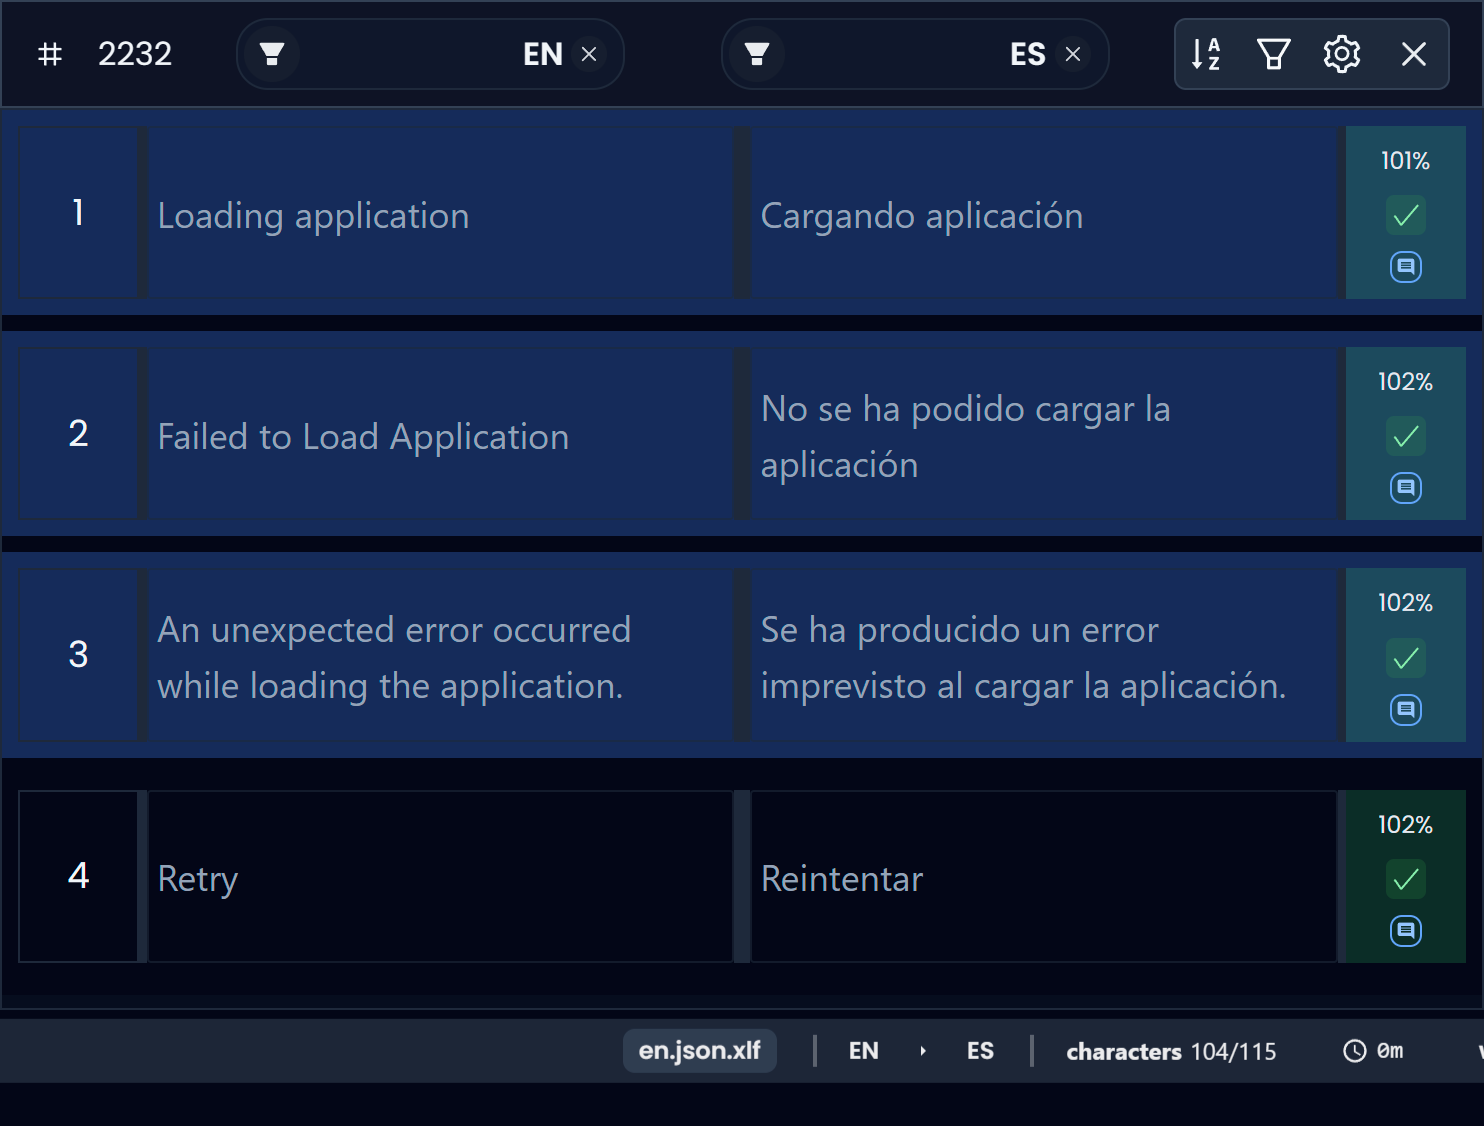This screenshot has width=1484, height=1126.
Task: Confirm segment 2 with its green checkmark
Action: click(1406, 437)
